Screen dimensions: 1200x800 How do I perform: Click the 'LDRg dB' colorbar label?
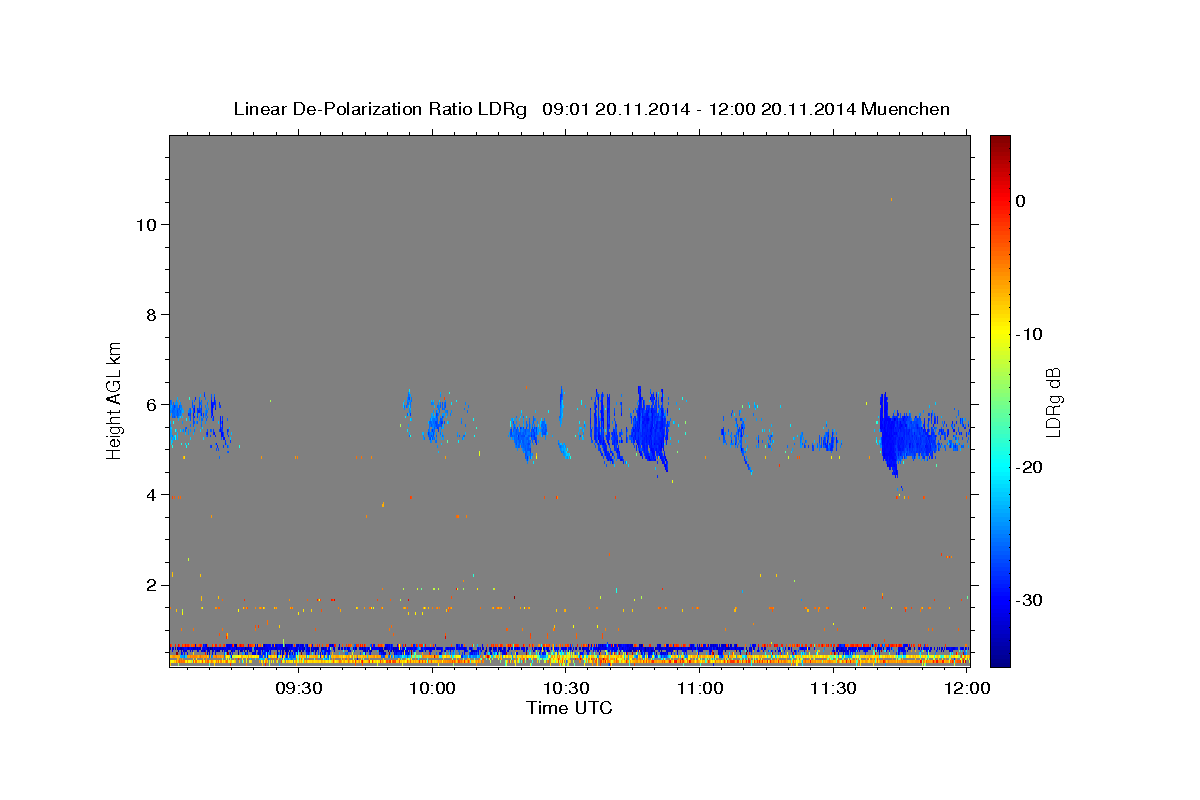(1053, 401)
